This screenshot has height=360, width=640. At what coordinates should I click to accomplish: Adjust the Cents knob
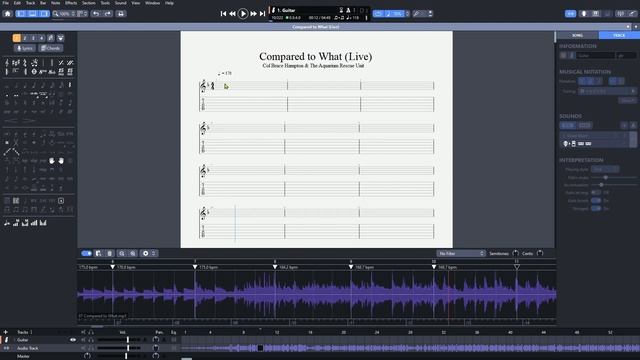tap(540, 253)
